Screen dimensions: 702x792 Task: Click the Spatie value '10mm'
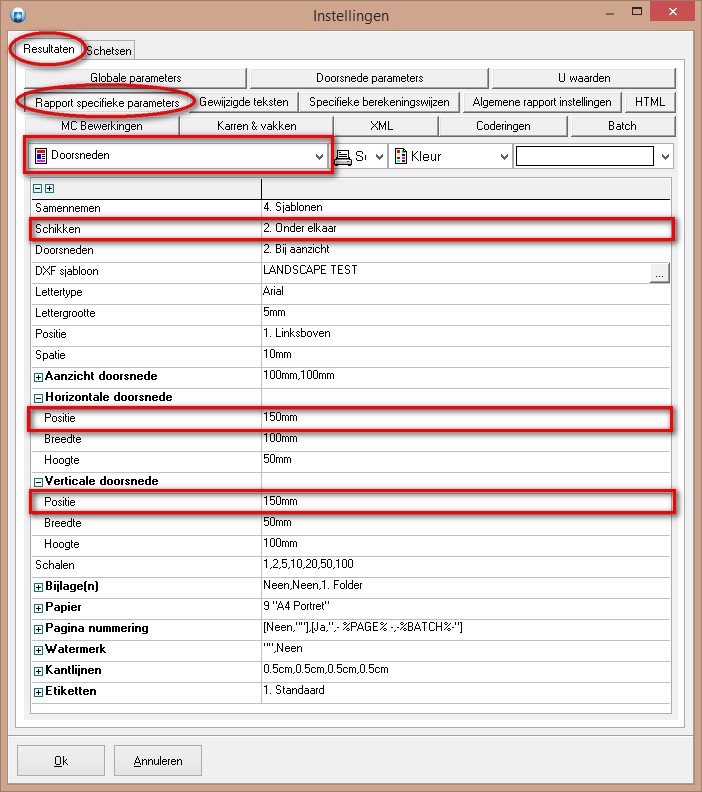point(277,354)
